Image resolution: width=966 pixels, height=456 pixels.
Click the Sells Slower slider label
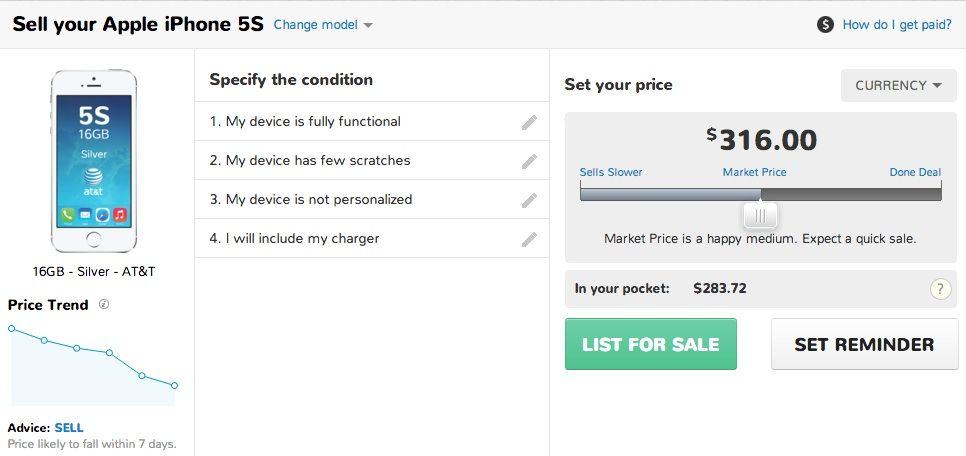pos(611,172)
